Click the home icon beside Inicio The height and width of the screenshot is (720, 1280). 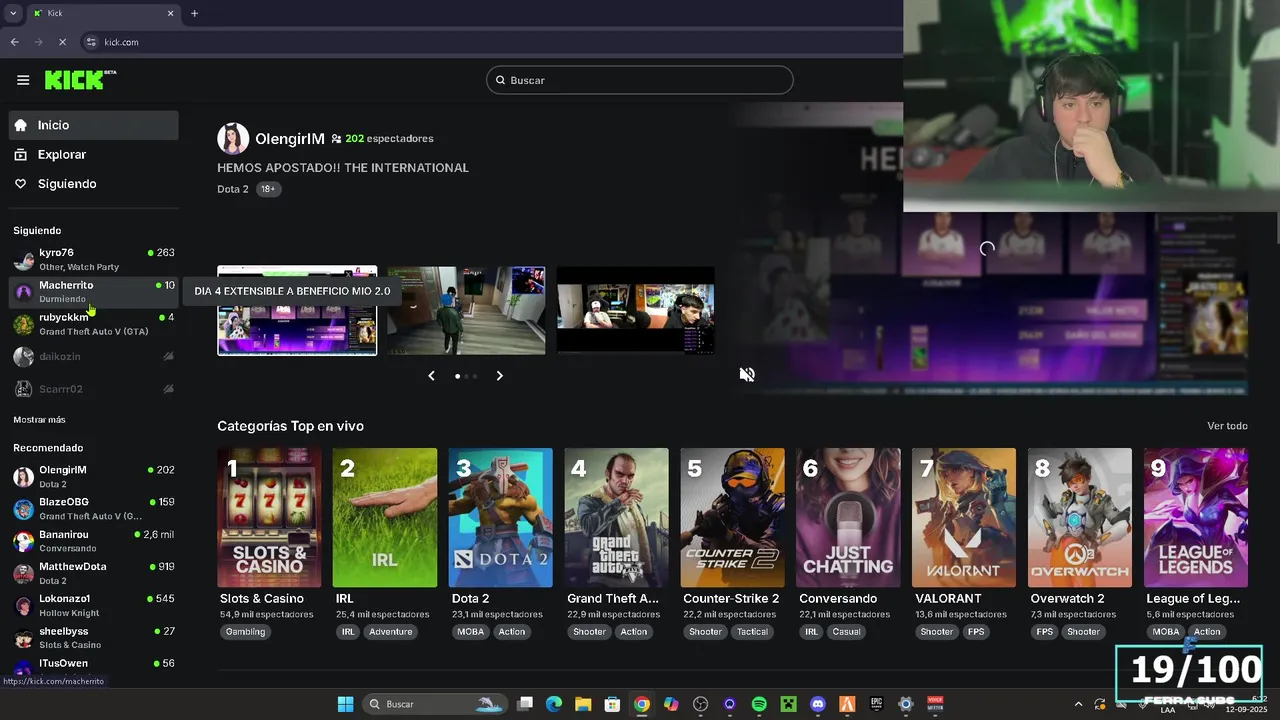[21, 125]
